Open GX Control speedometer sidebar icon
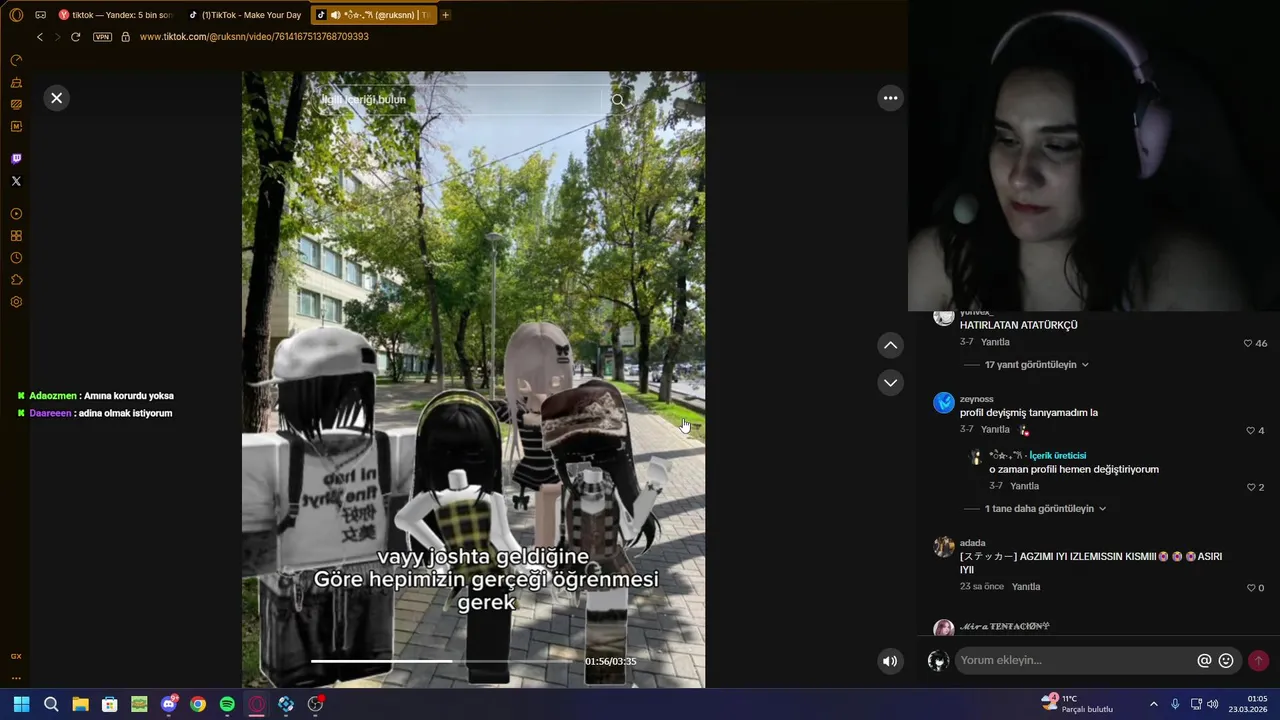The image size is (1280, 720). pyautogui.click(x=16, y=60)
